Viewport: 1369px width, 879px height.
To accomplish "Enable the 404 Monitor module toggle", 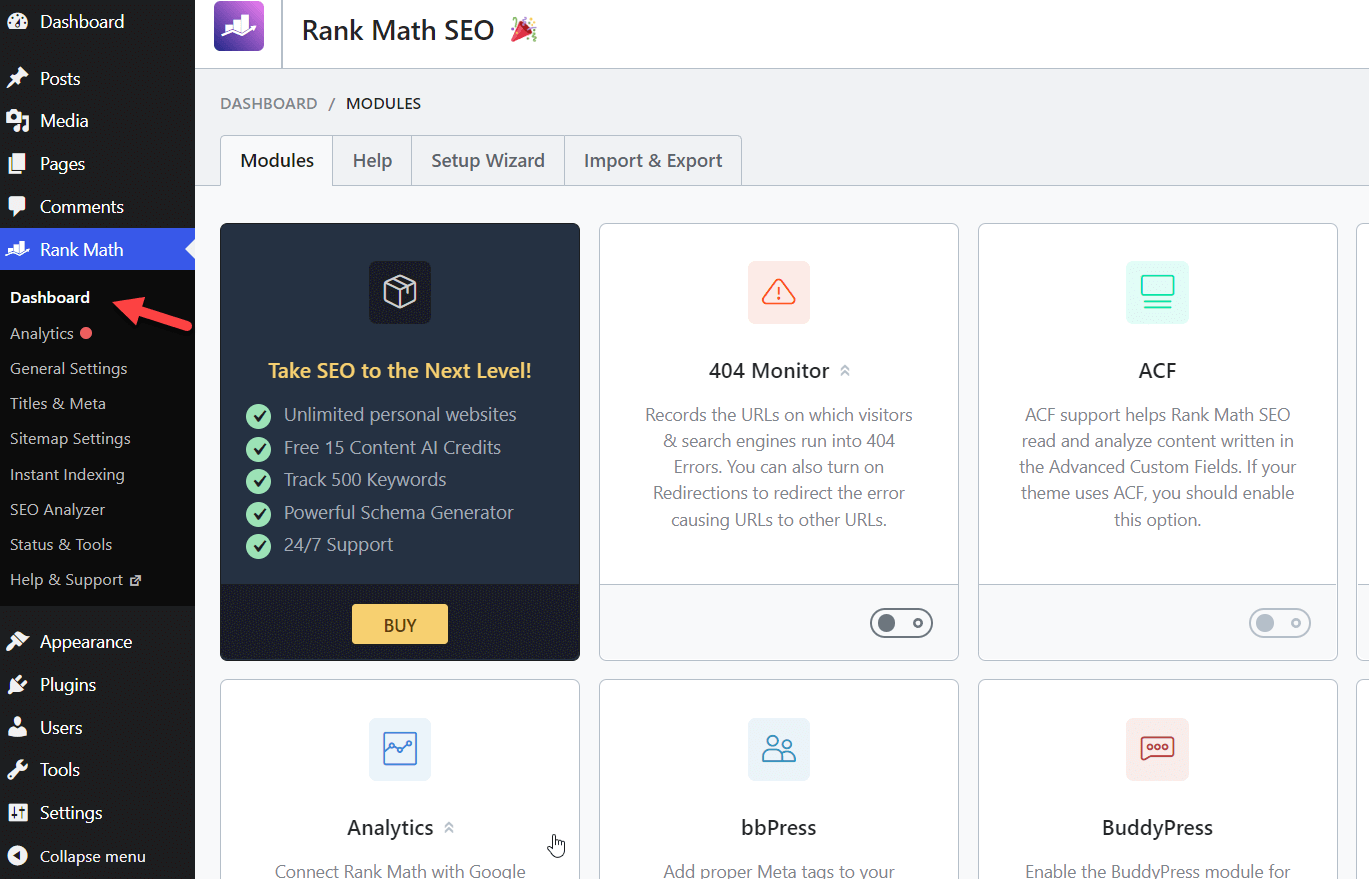I will tap(901, 622).
